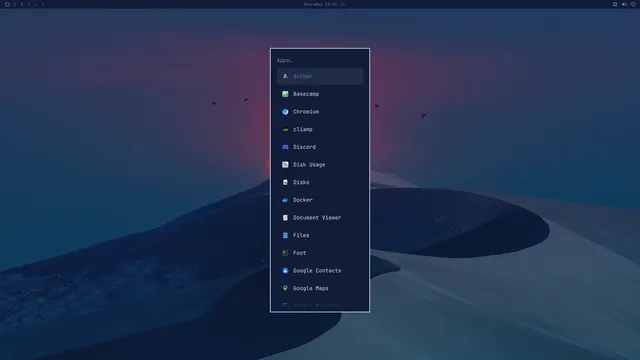Click the last system tray icon in the top bar
This screenshot has height=360, width=640.
633,4
